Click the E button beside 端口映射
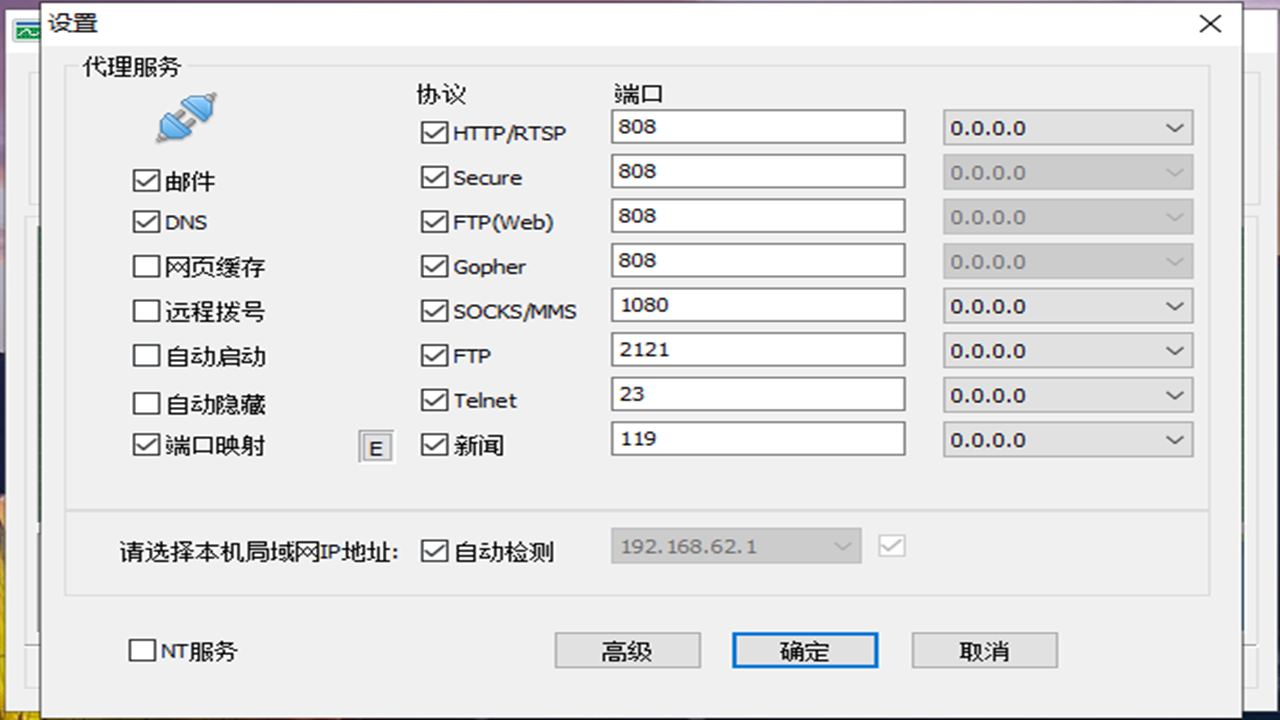1280x720 pixels. click(x=376, y=446)
